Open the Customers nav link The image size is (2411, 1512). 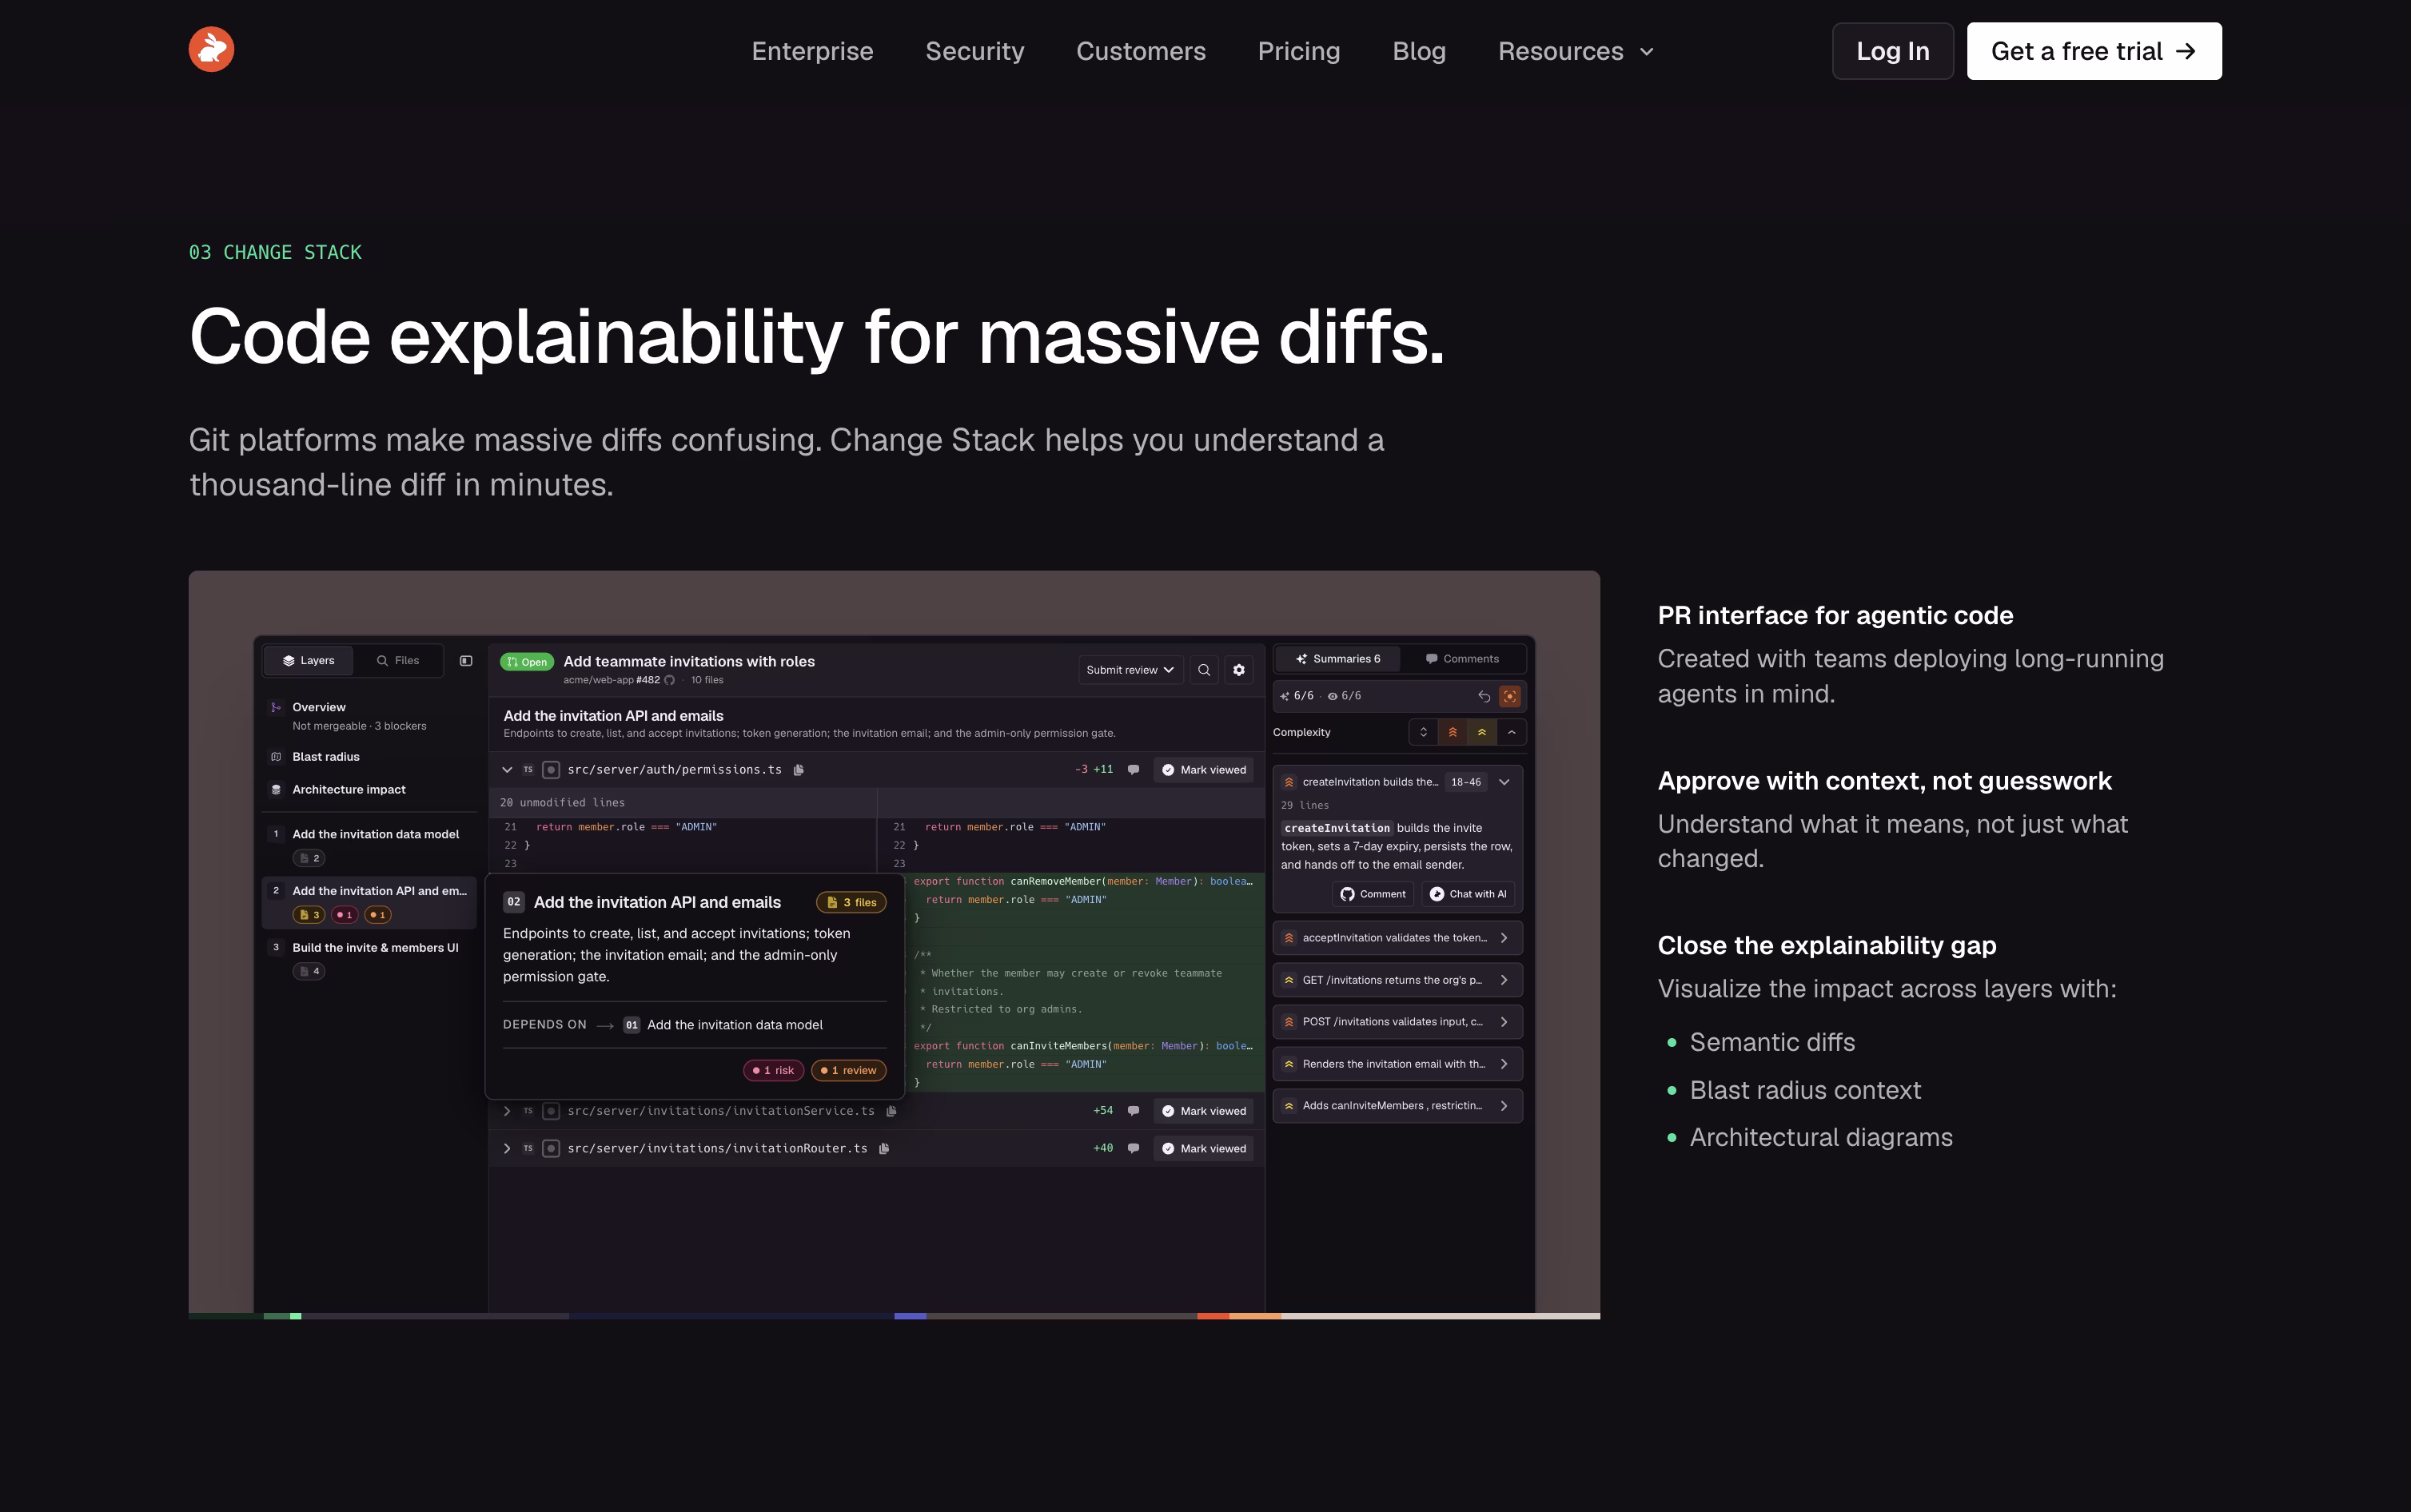tap(1140, 51)
